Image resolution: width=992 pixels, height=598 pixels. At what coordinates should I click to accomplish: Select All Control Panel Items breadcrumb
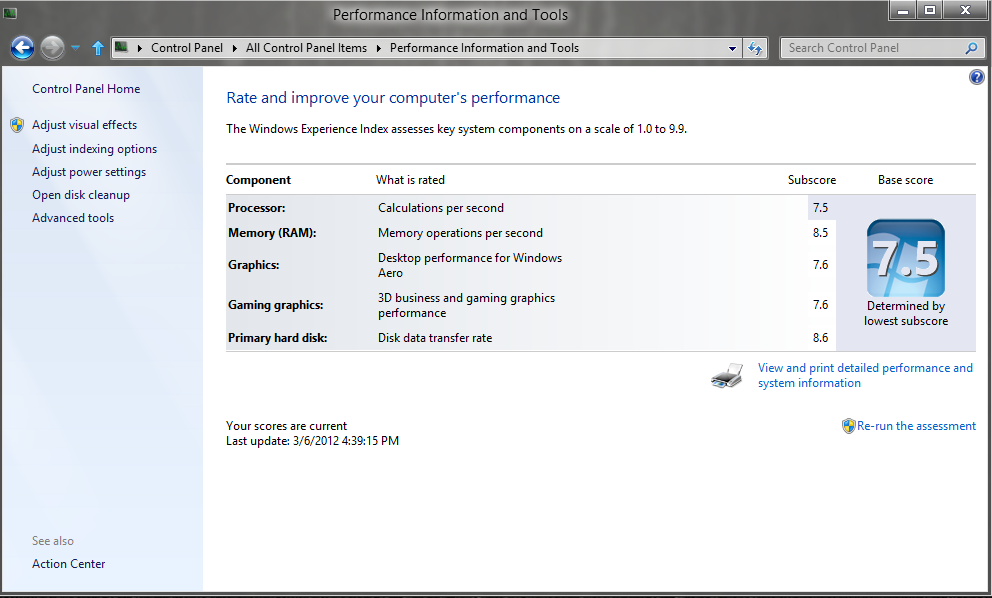coord(306,48)
